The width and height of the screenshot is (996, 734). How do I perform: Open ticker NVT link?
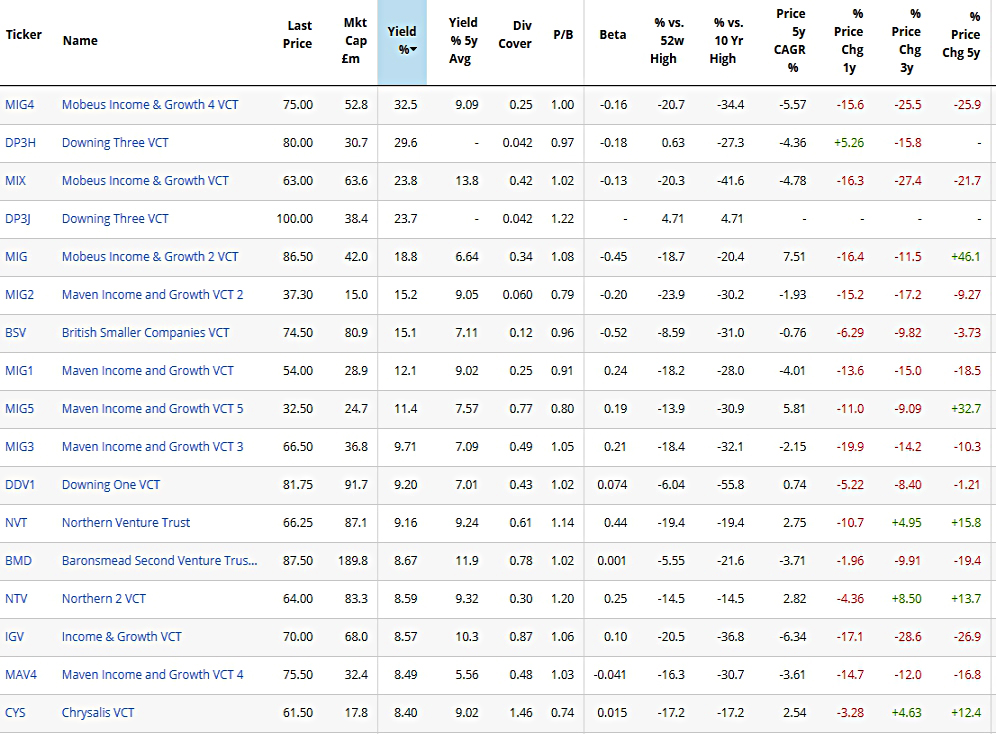[16, 523]
